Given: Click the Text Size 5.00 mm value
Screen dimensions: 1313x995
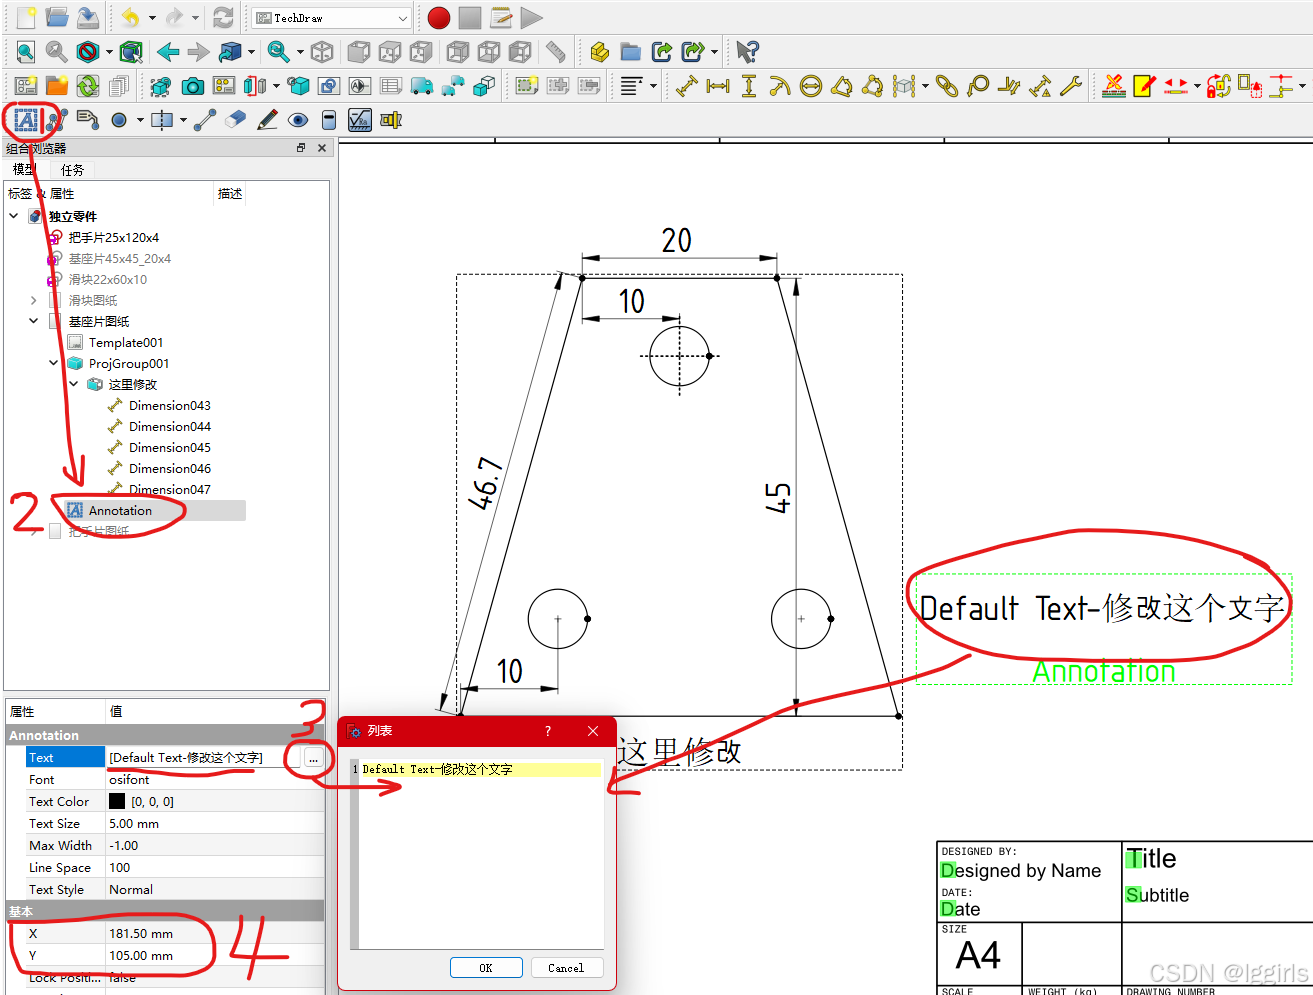Looking at the screenshot, I should (x=214, y=823).
